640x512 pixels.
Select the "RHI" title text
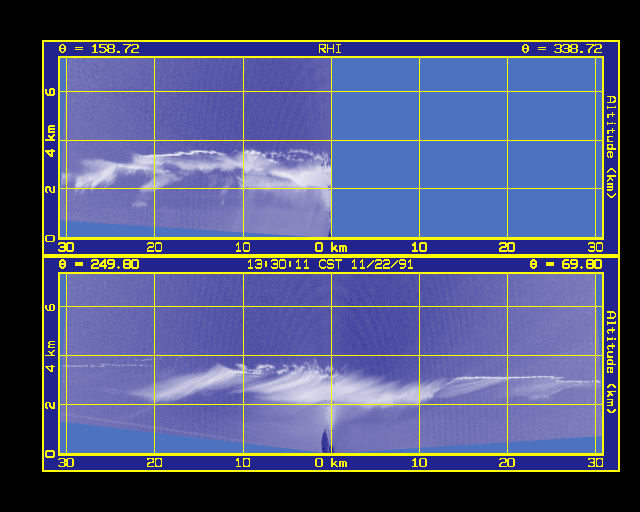330,49
